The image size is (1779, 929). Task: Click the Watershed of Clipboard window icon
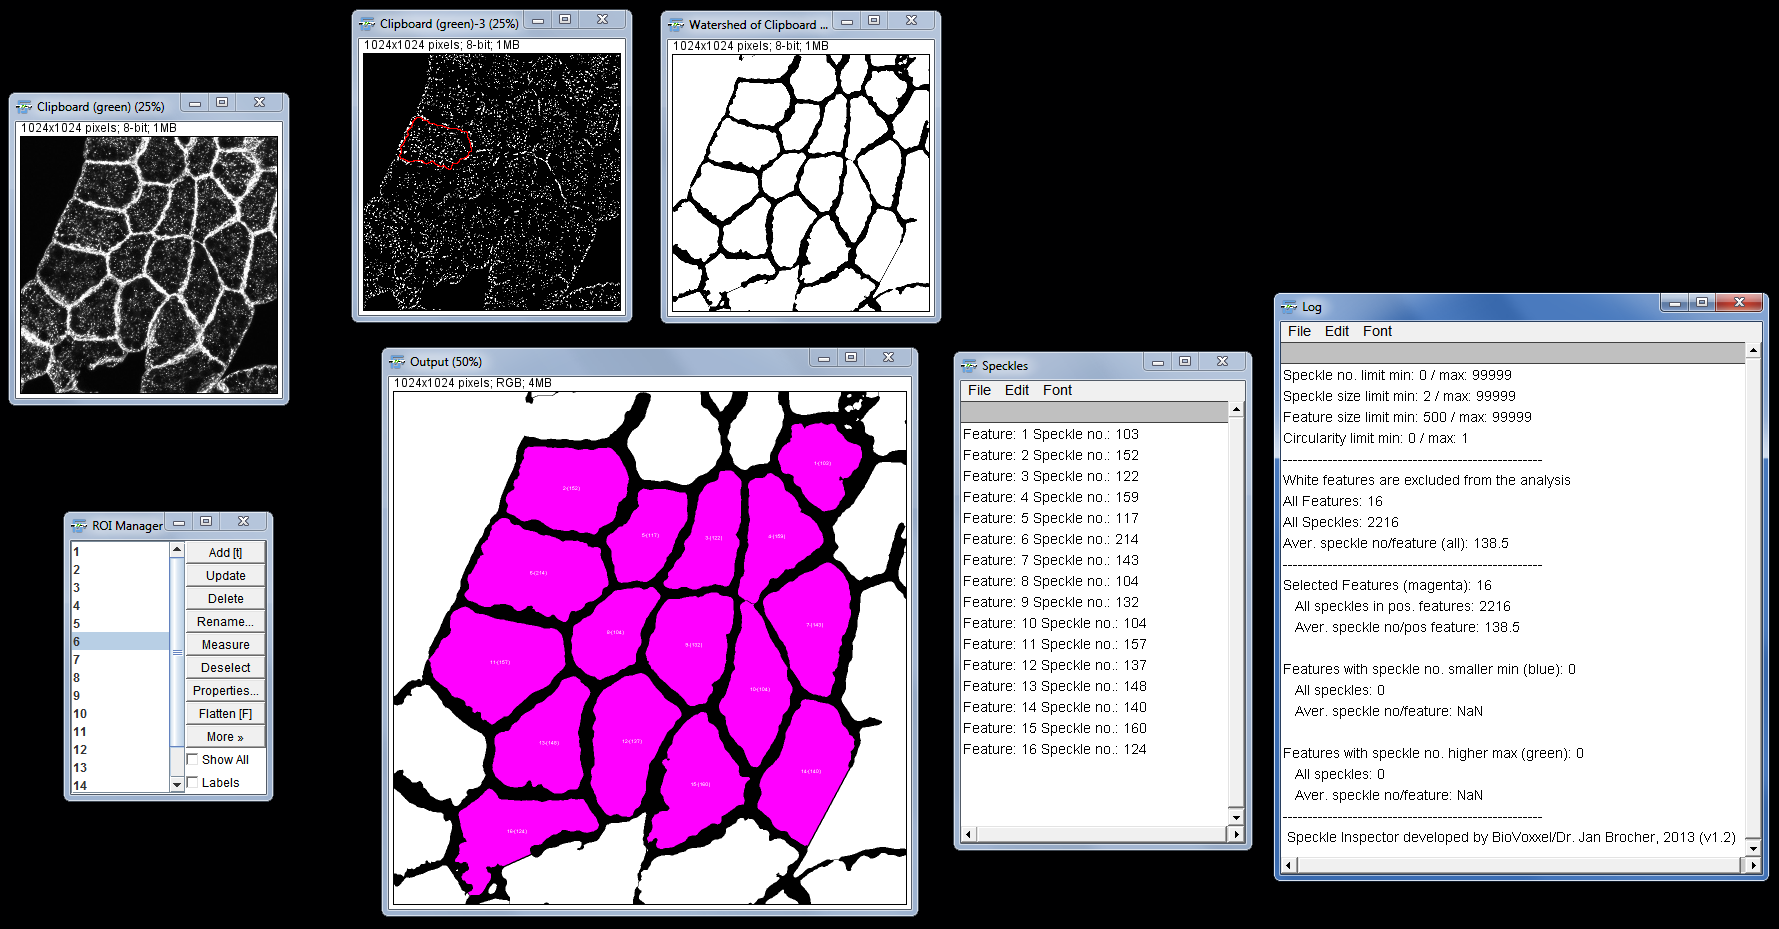click(676, 25)
